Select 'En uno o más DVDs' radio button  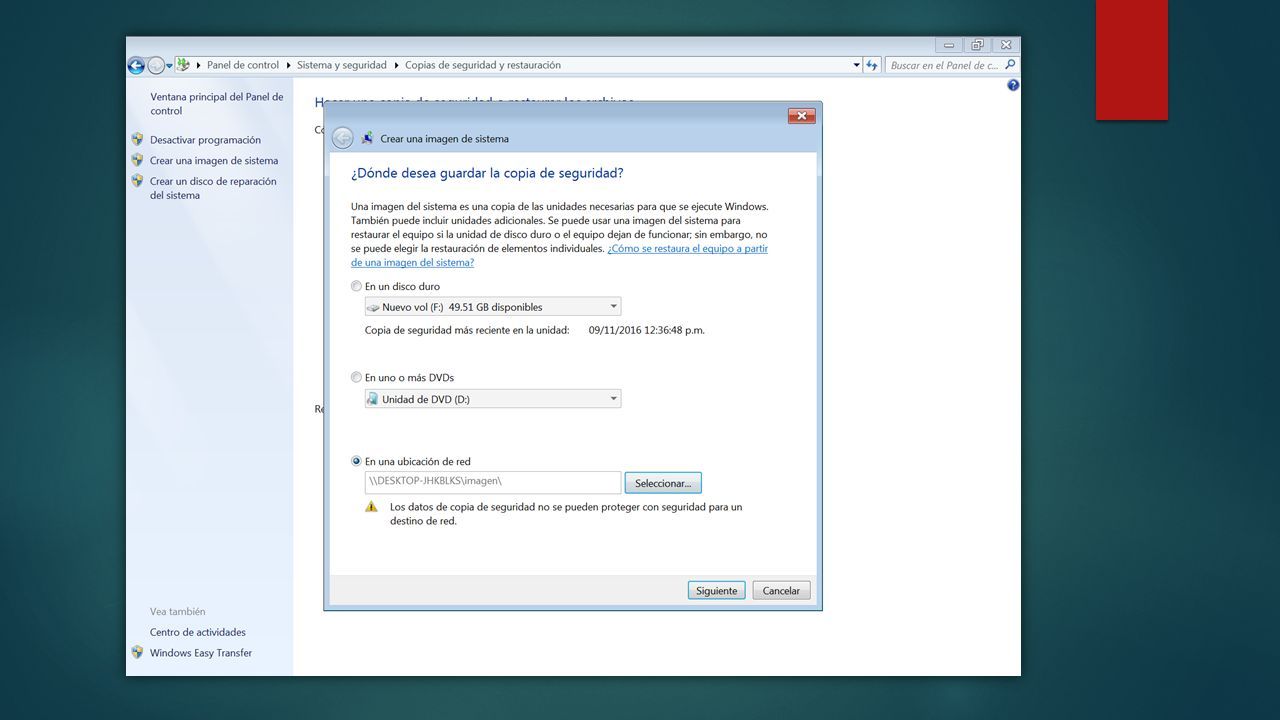[x=356, y=378]
